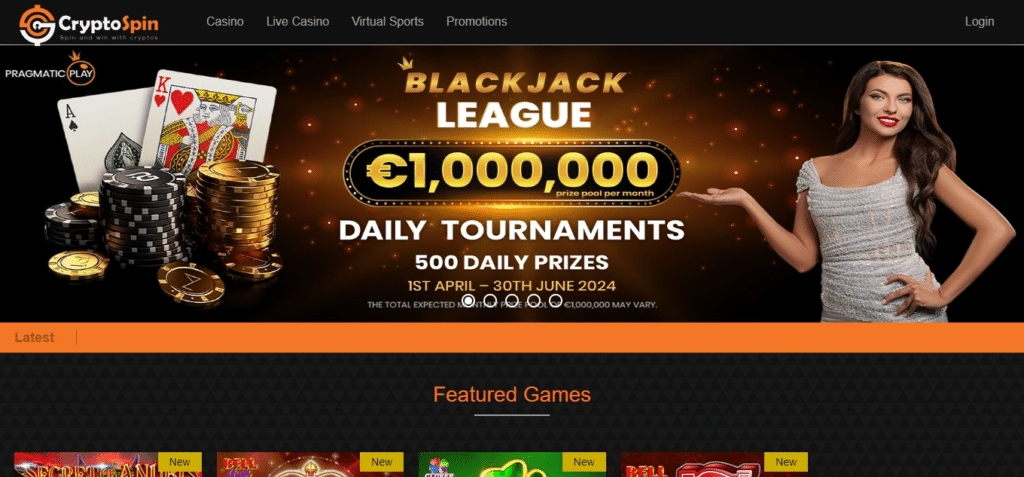This screenshot has height=477, width=1024.
Task: Go to Virtual Sports section
Action: 387,22
